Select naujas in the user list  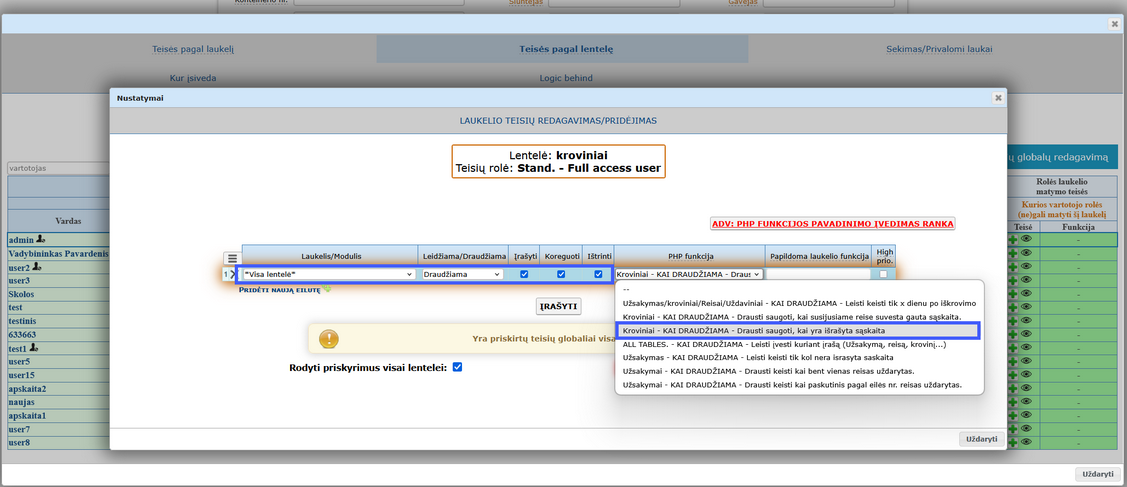click(58, 402)
